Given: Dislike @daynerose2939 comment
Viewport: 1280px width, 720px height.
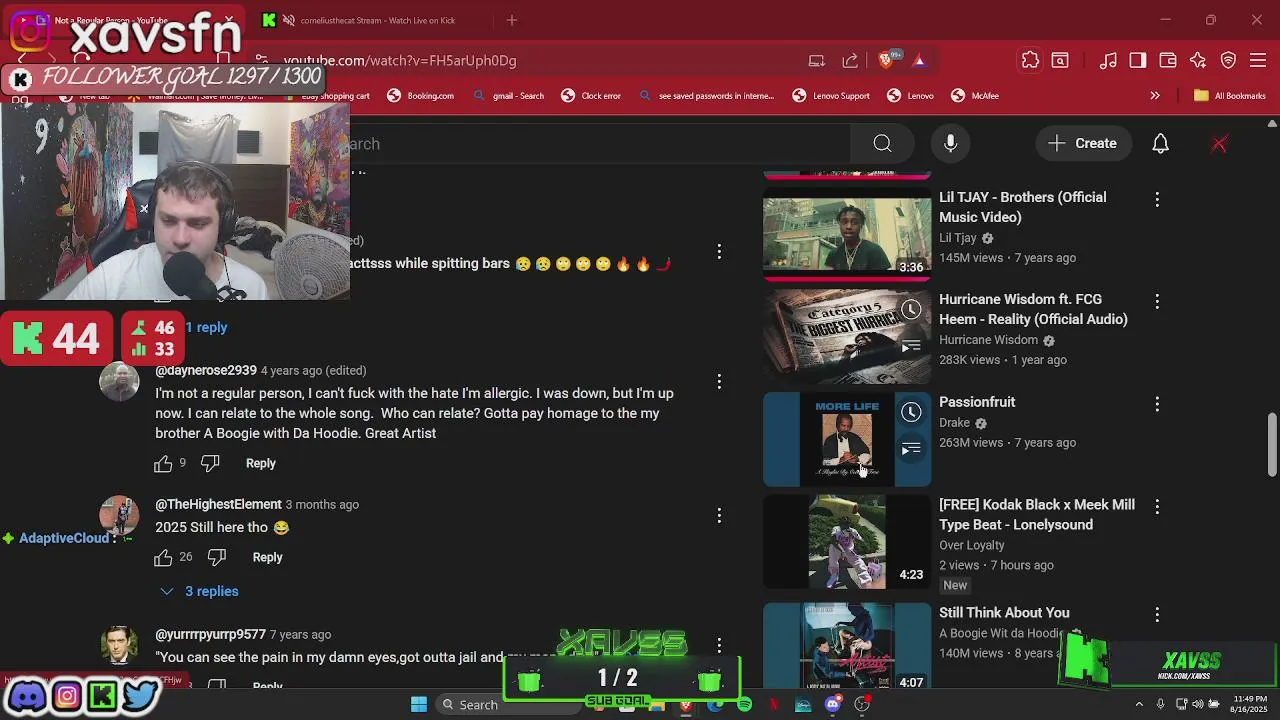Looking at the screenshot, I should [x=210, y=464].
